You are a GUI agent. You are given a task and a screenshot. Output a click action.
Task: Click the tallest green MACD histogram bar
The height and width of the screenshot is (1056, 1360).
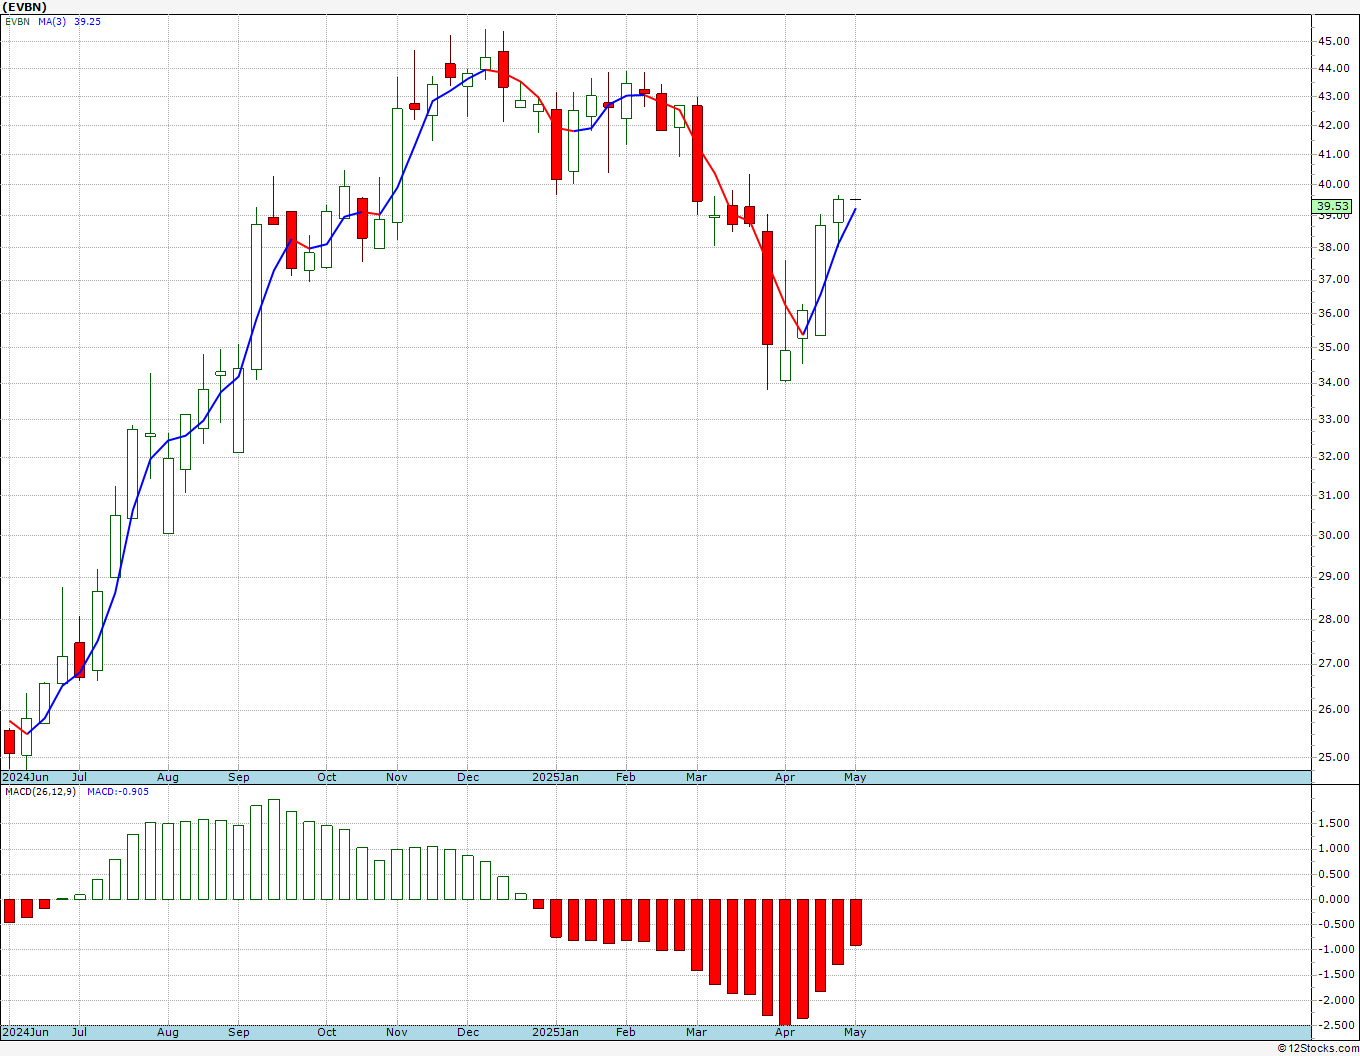[274, 849]
